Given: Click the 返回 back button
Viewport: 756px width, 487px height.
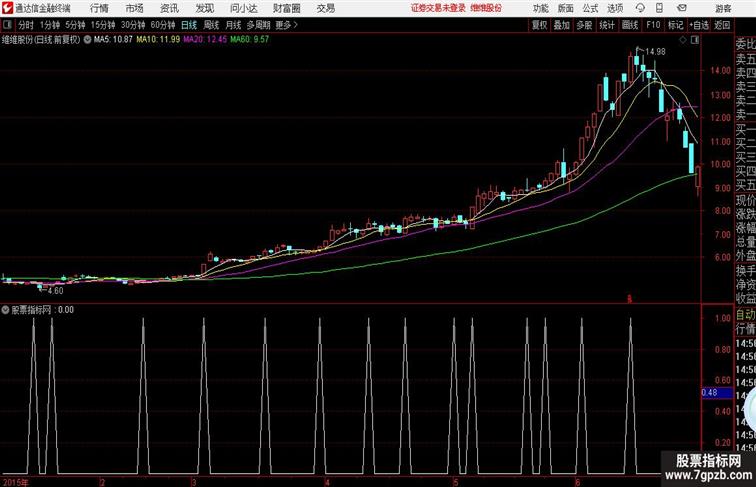Looking at the screenshot, I should click(x=722, y=25).
